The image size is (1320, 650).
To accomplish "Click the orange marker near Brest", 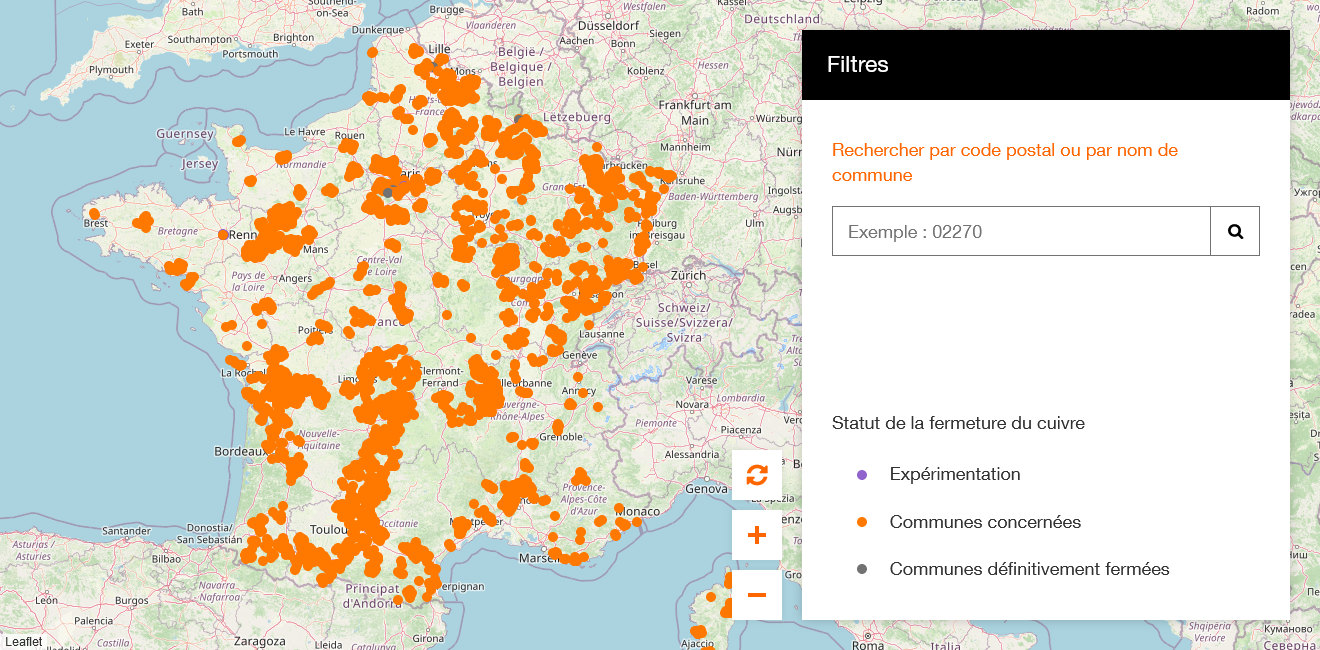I will (x=95, y=214).
